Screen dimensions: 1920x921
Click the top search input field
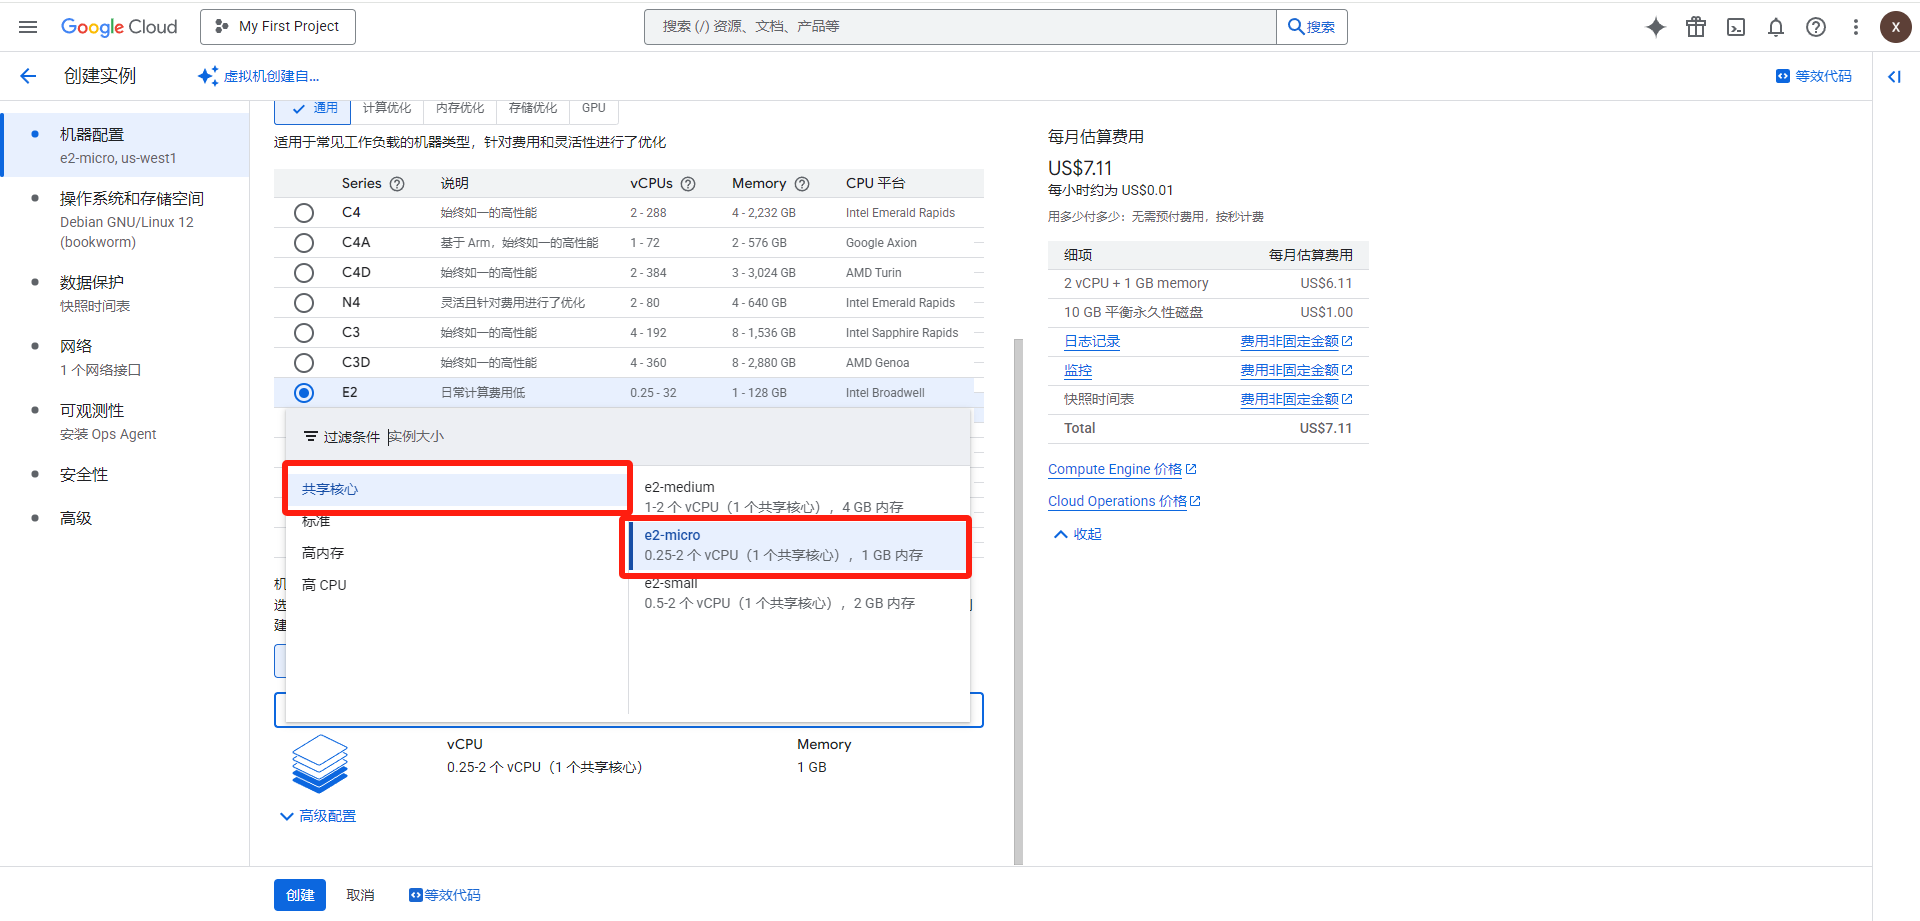point(960,27)
